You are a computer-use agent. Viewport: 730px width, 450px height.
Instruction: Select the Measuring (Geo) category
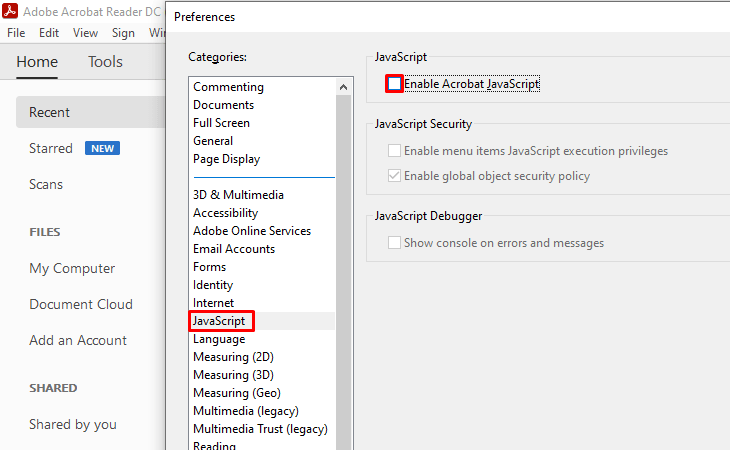[x=237, y=393]
